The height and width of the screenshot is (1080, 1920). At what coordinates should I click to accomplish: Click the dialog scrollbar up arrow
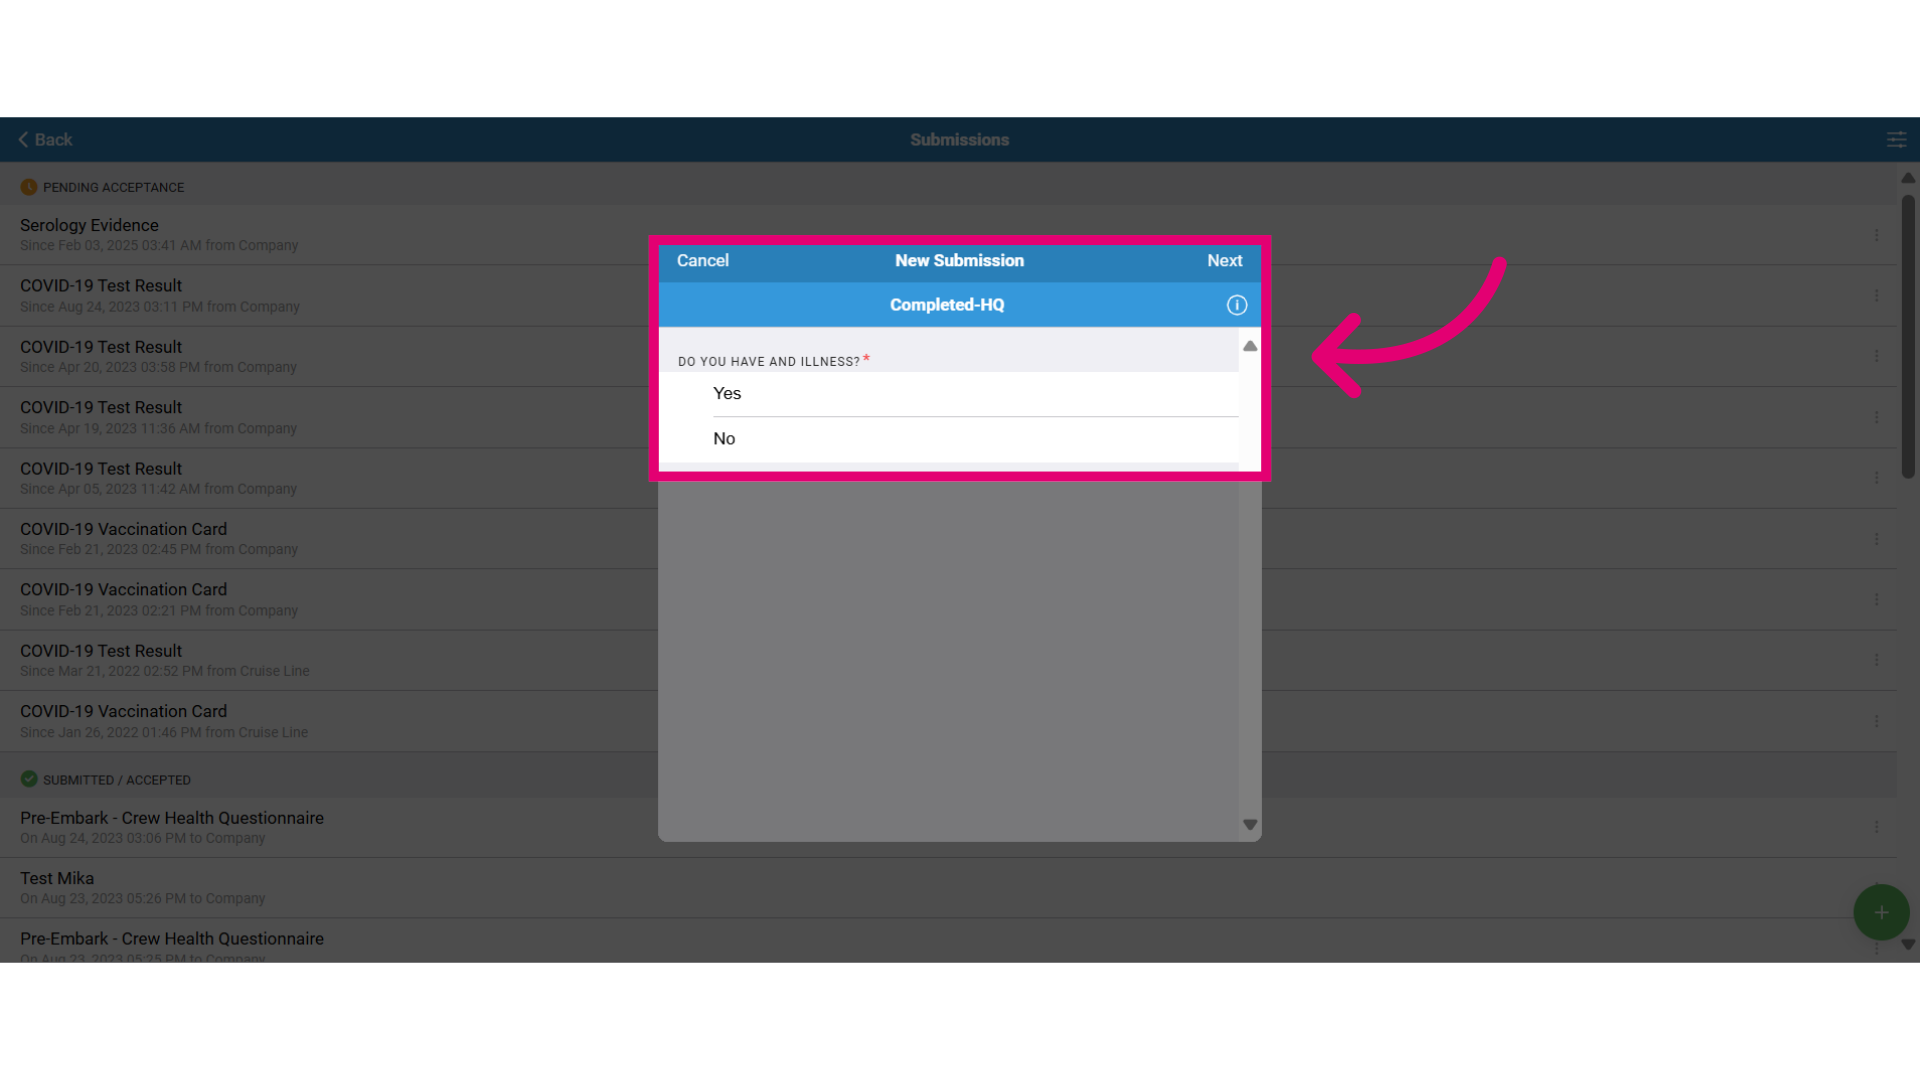coord(1250,346)
